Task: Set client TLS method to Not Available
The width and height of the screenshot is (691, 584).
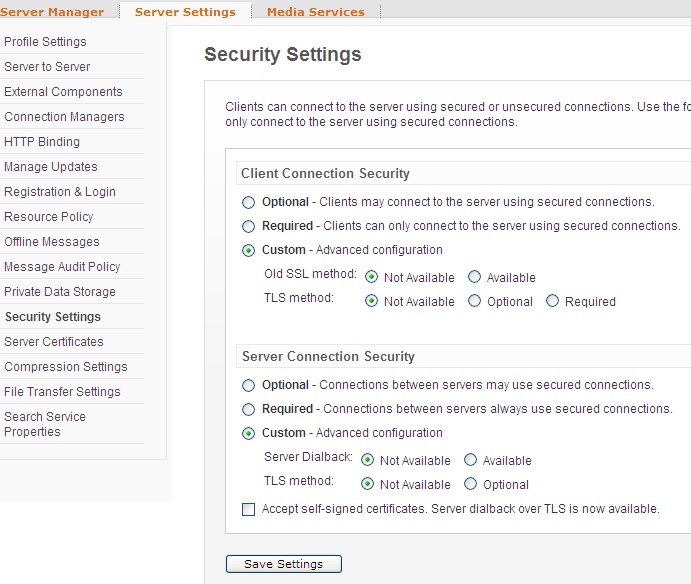Action: [x=372, y=301]
